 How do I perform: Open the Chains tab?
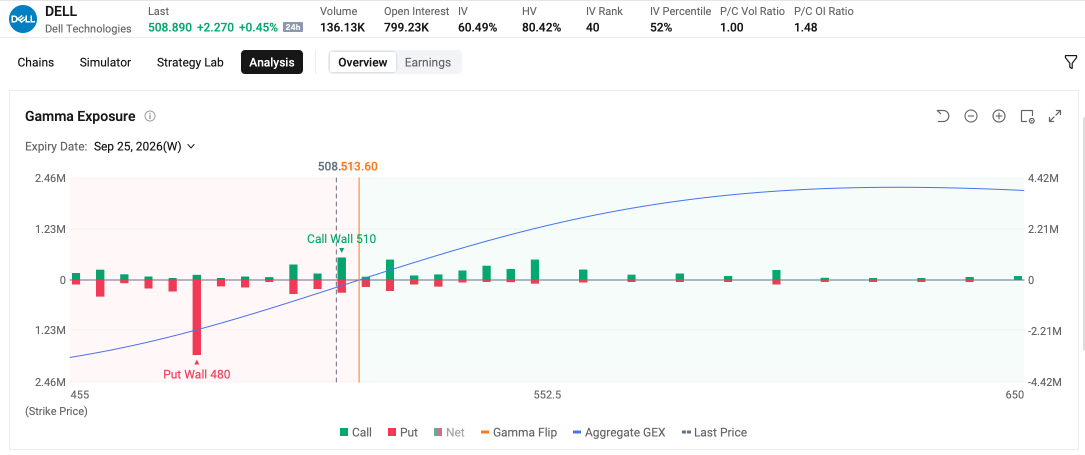tap(35, 62)
